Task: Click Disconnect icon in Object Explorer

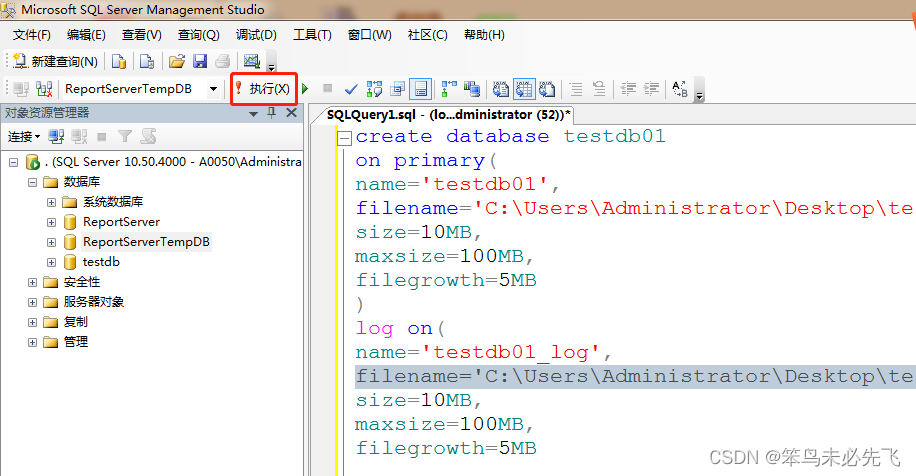Action: click(x=79, y=137)
